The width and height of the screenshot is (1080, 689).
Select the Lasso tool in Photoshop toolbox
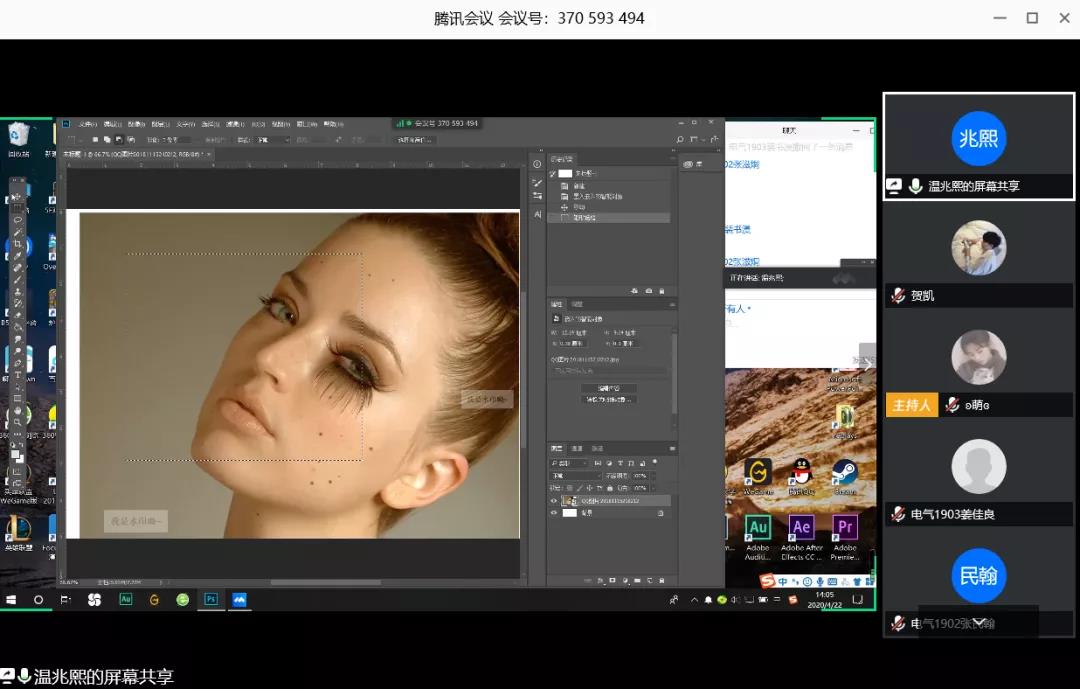coord(17,219)
